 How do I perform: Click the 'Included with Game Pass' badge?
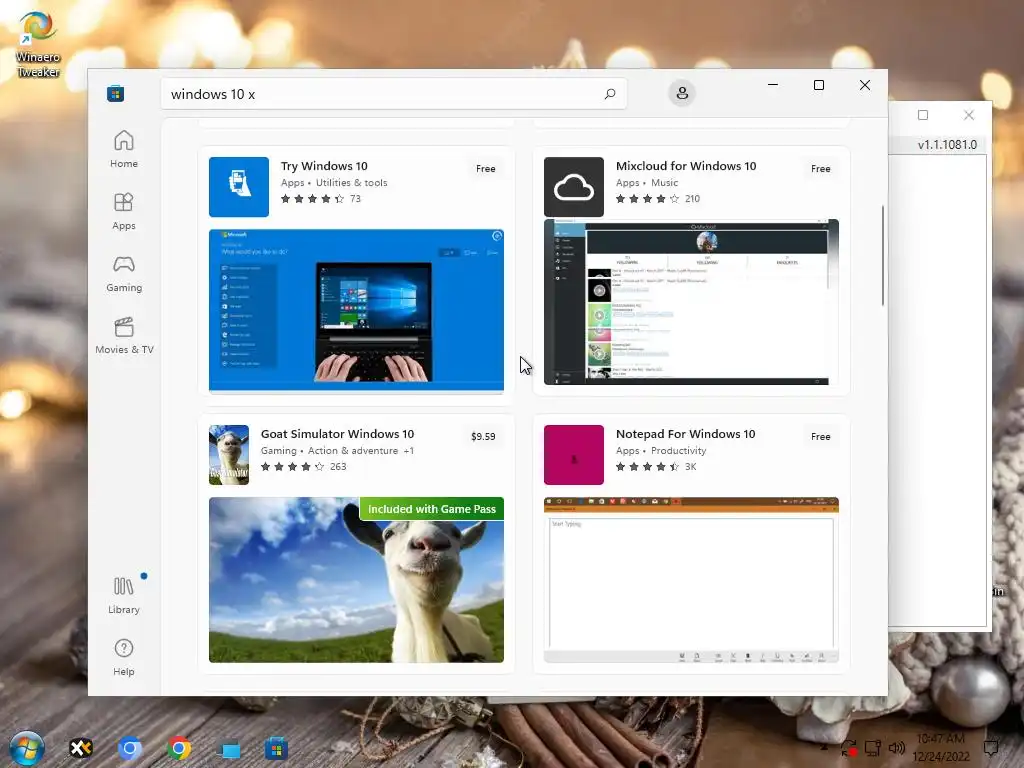pos(432,509)
